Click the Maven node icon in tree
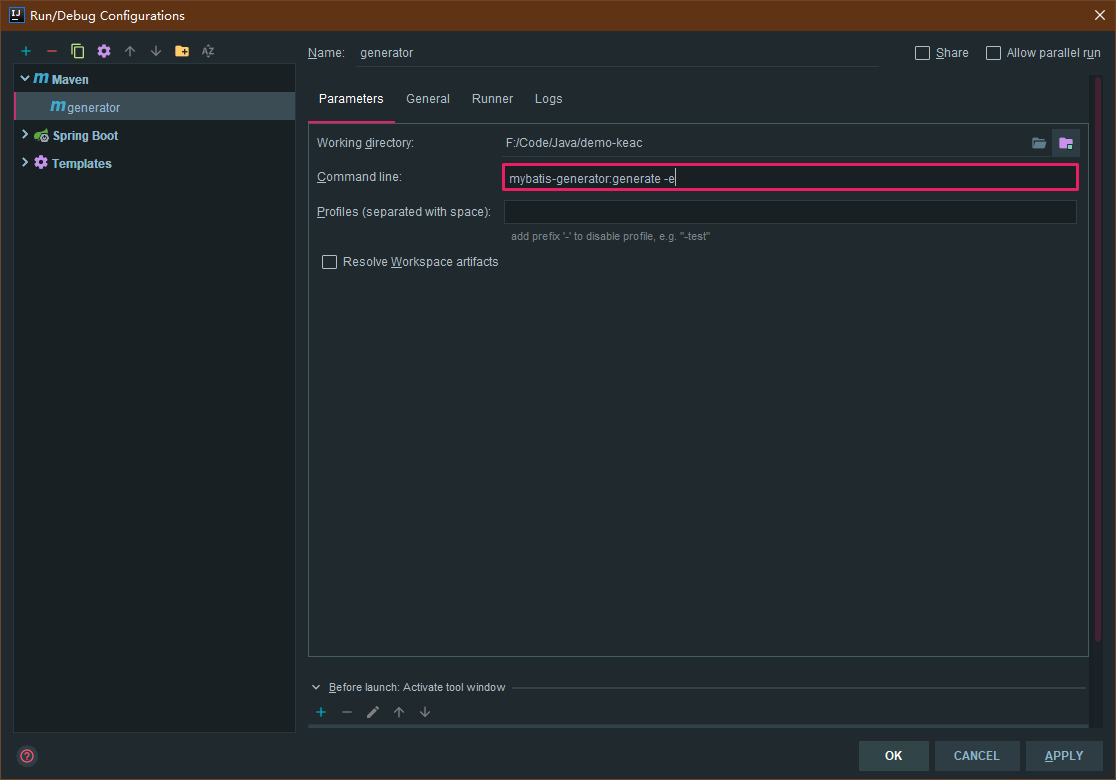1116x780 pixels. (41, 78)
